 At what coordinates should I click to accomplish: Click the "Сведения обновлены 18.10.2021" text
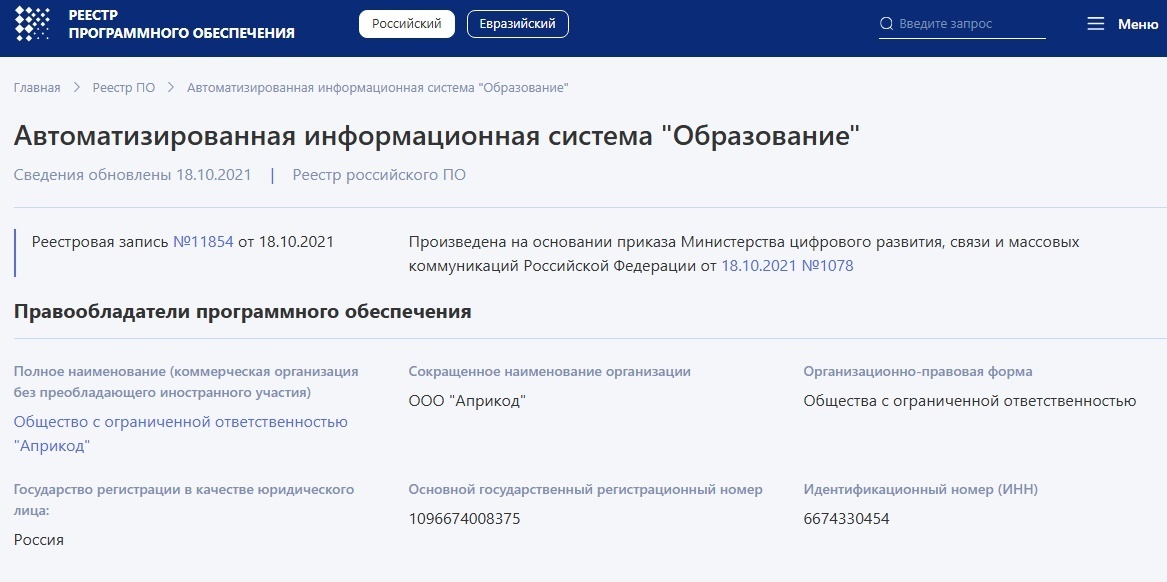click(132, 174)
